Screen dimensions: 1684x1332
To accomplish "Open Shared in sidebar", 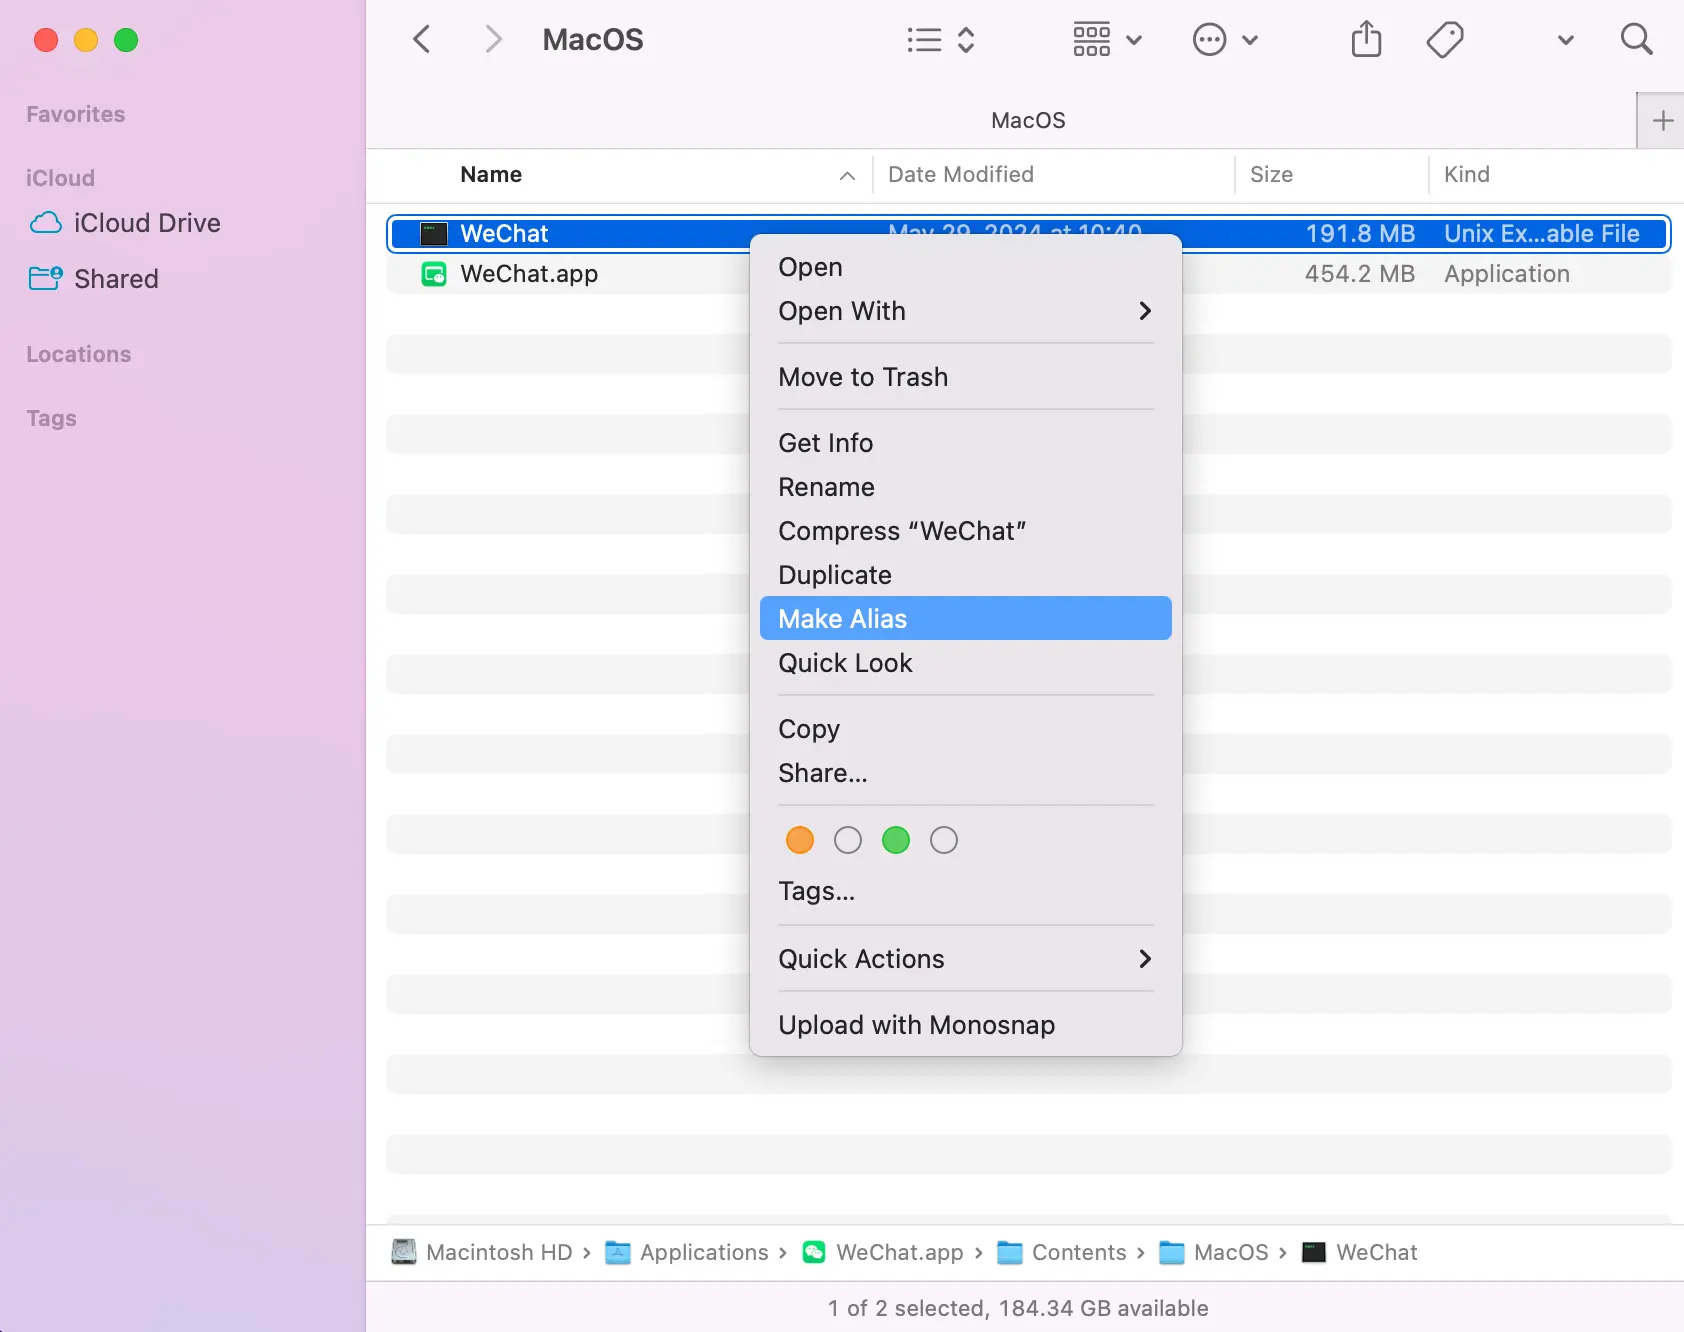I will (x=93, y=279).
